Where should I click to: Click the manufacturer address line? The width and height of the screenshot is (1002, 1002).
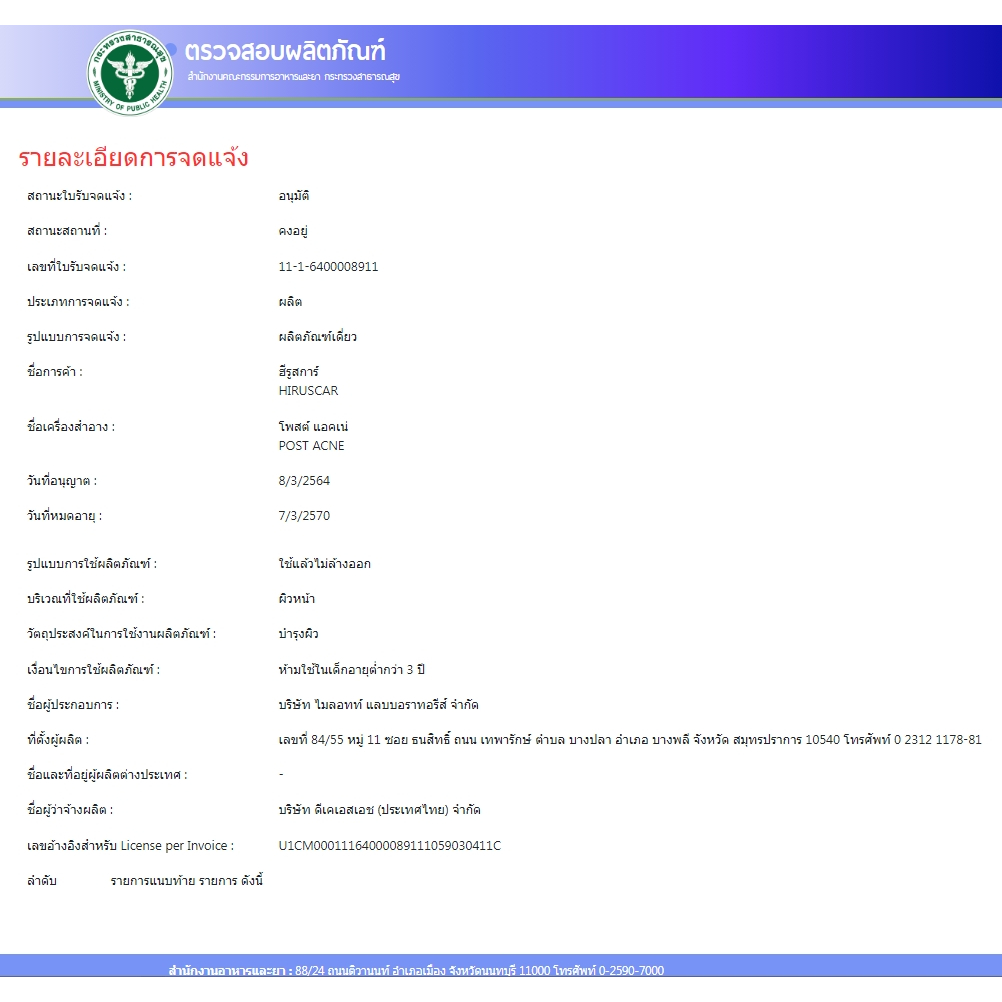click(x=629, y=740)
